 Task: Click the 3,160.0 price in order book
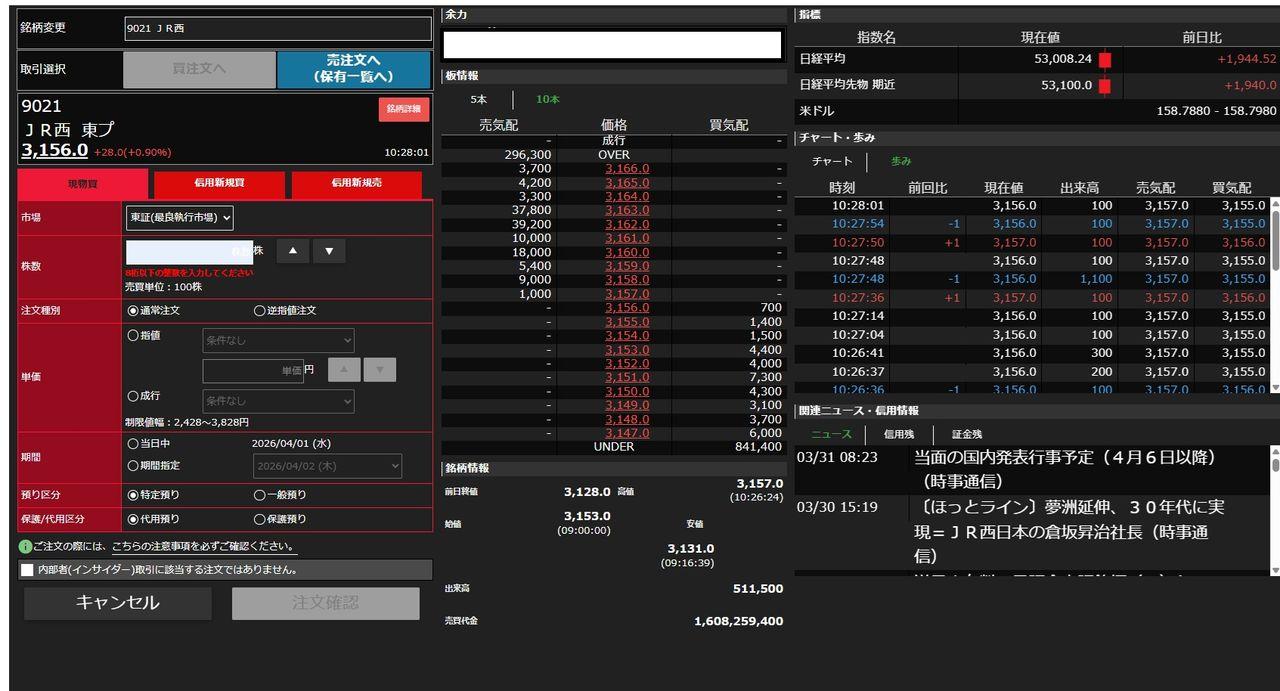coord(627,253)
